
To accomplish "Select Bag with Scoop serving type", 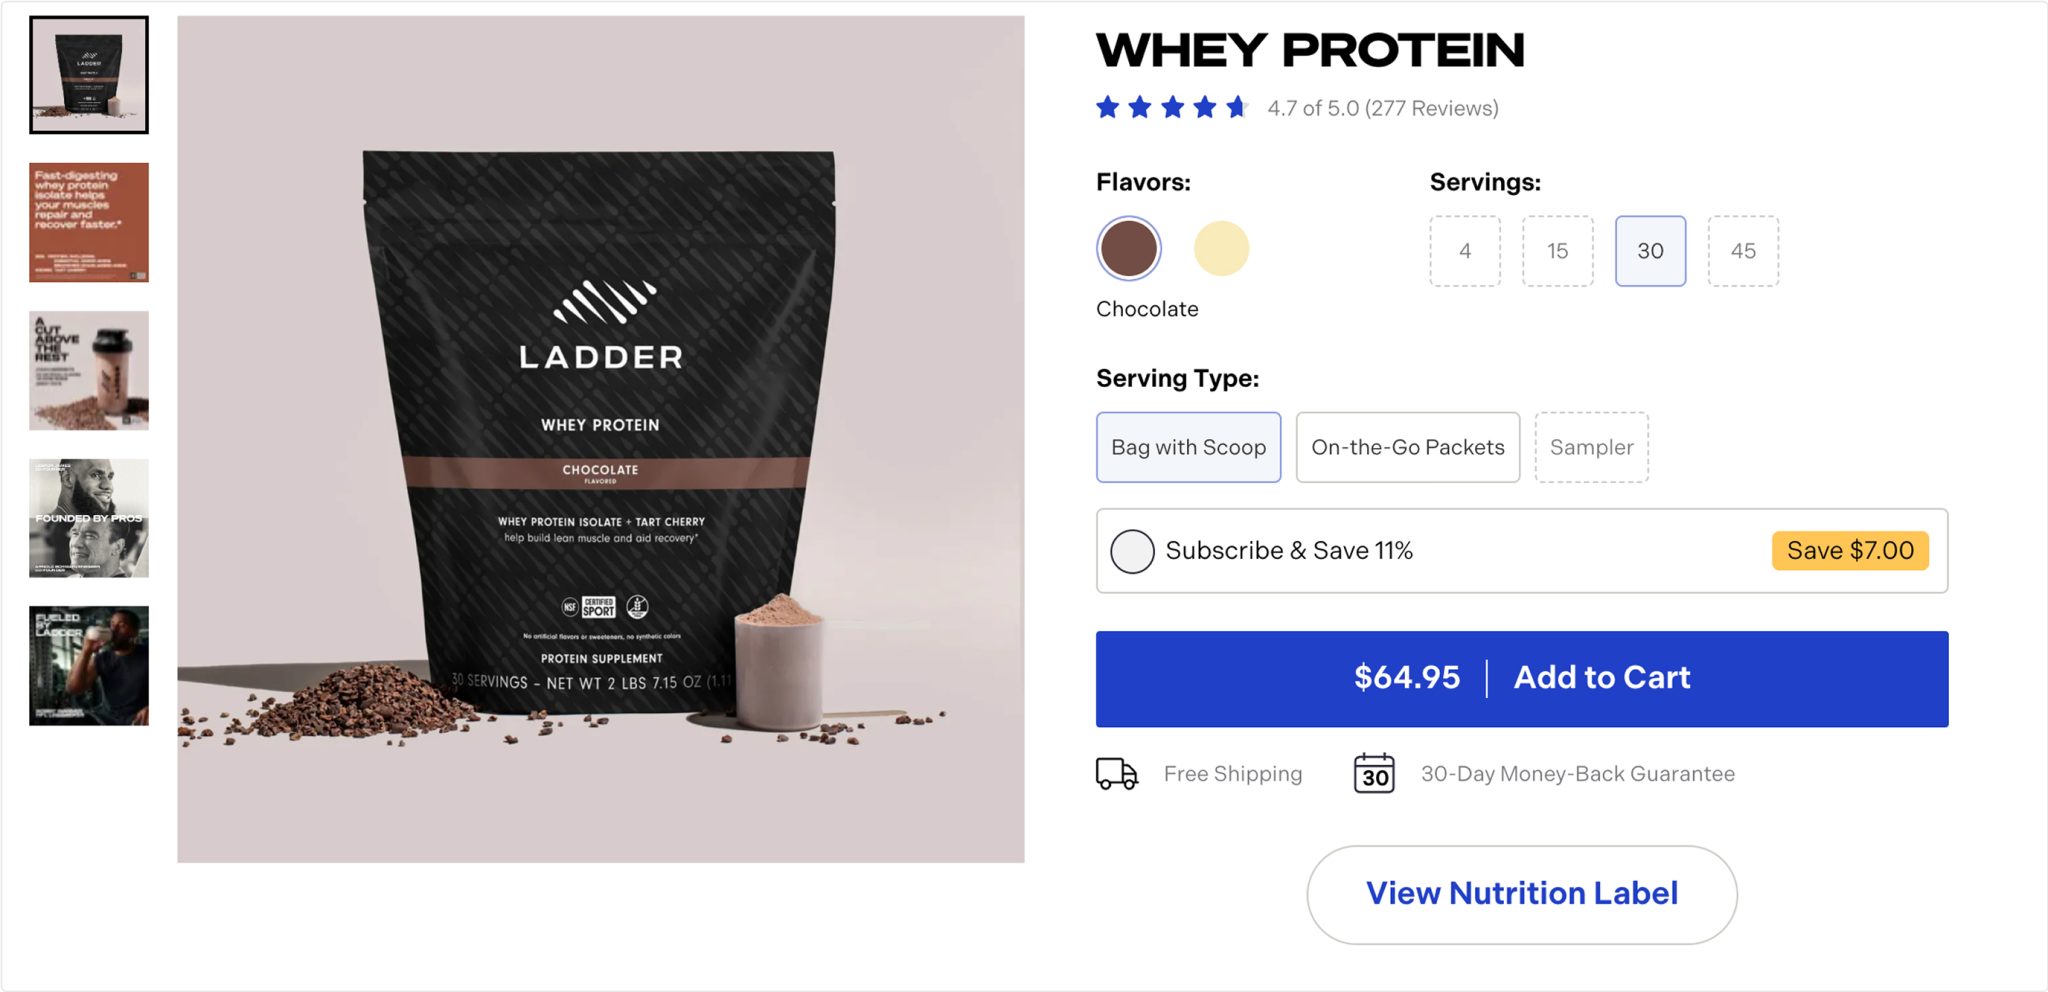I will point(1189,447).
